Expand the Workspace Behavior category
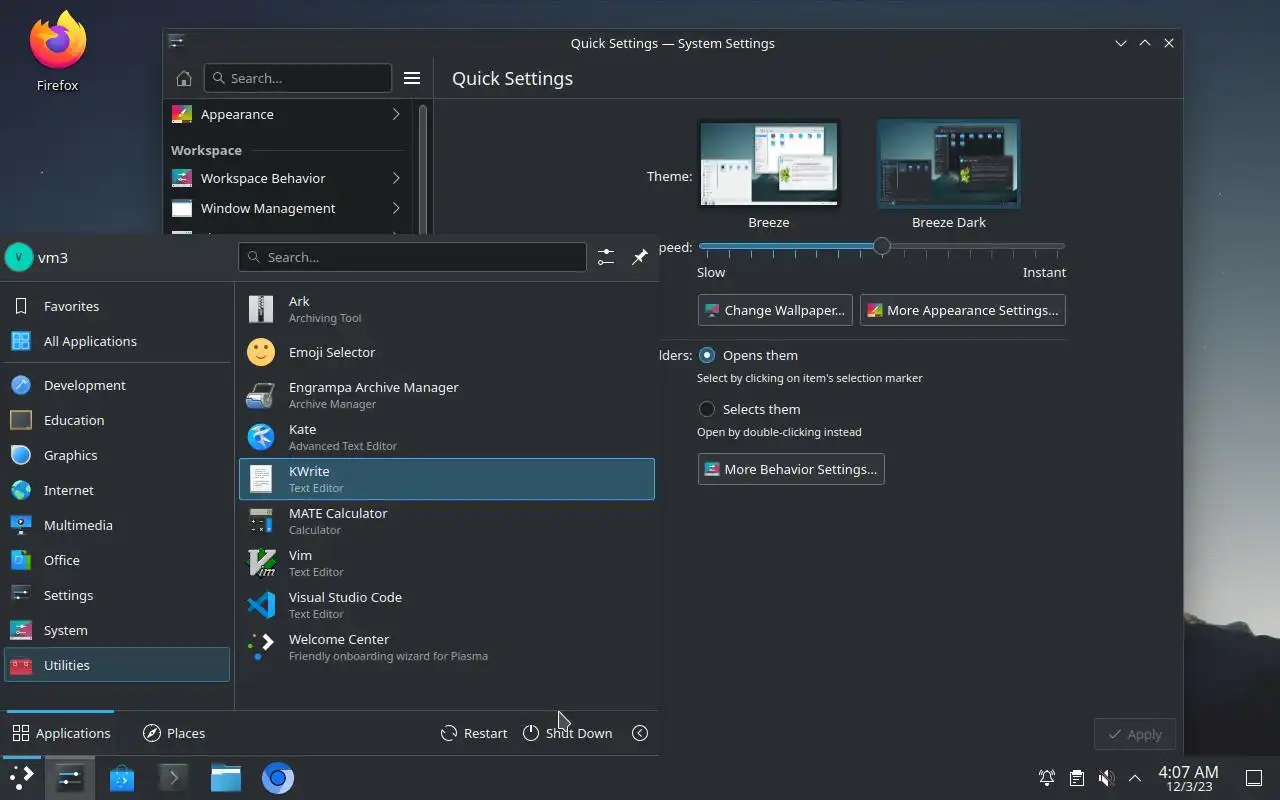The width and height of the screenshot is (1280, 800). (290, 178)
